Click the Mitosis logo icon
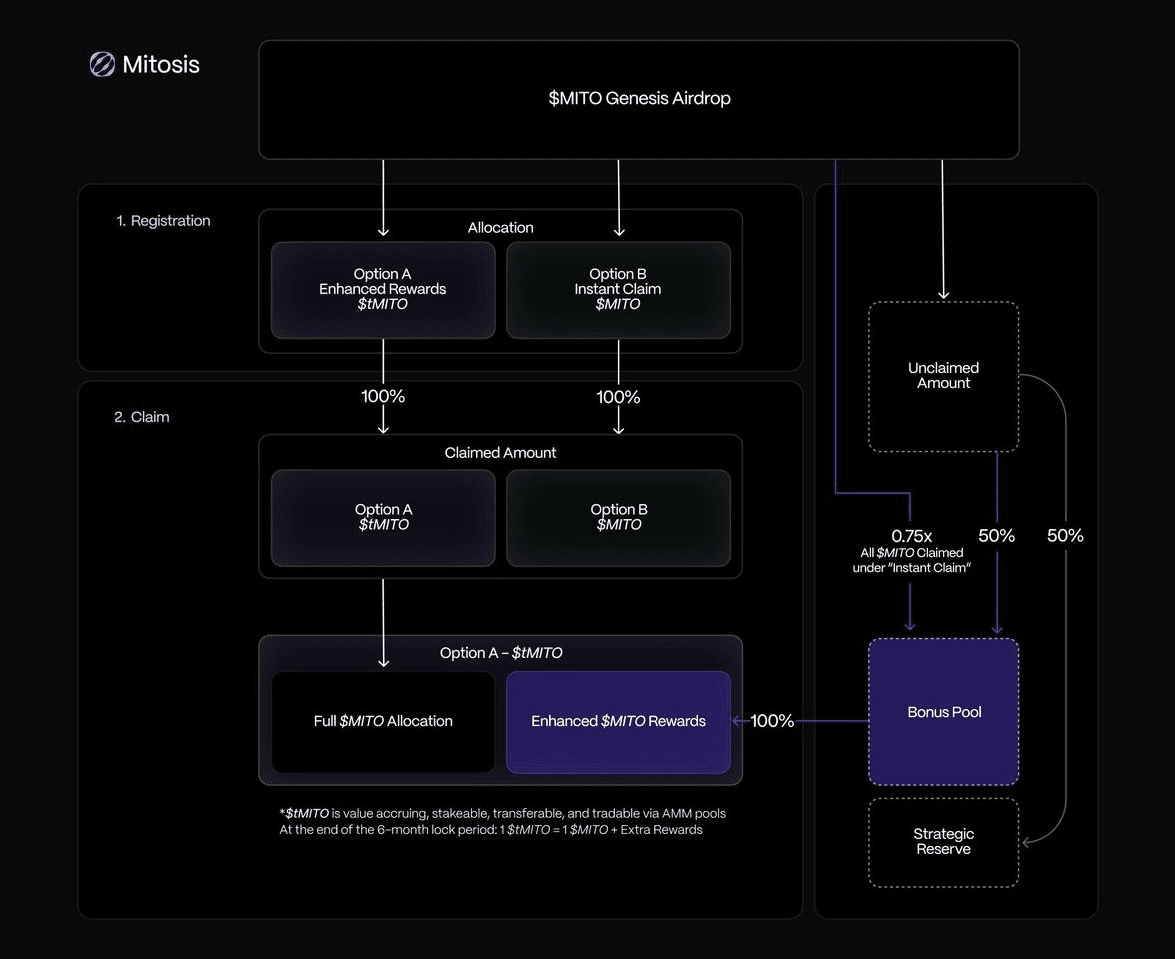Image resolution: width=1175 pixels, height=959 pixels. coord(103,64)
